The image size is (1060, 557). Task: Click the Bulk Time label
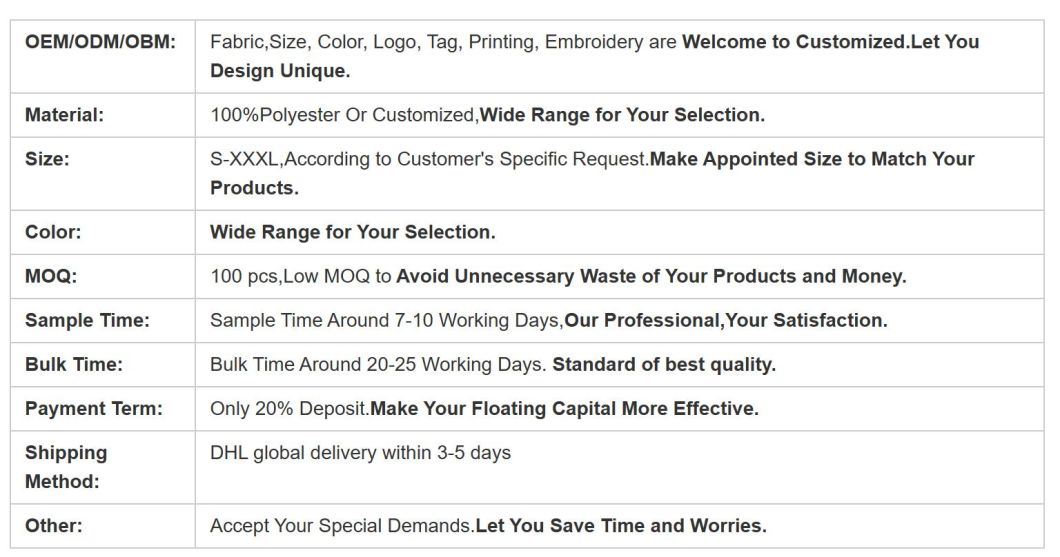(x=74, y=364)
